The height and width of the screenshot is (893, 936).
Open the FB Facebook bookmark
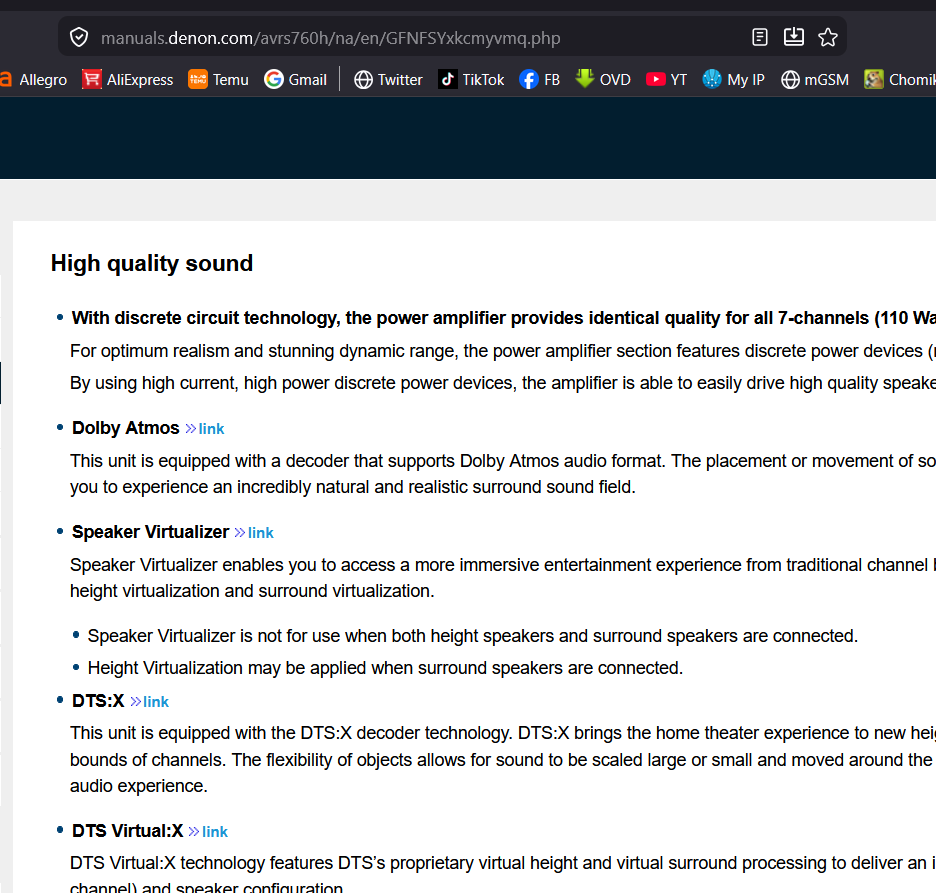tap(540, 80)
